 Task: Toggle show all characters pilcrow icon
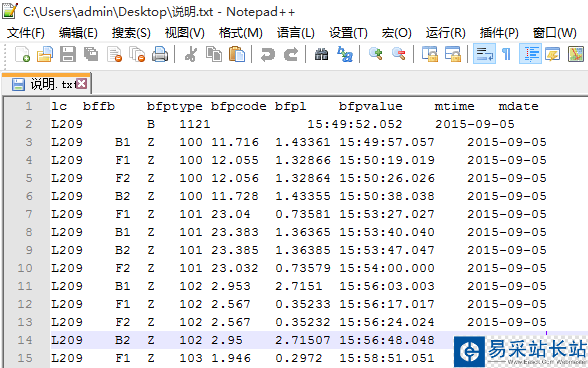(x=507, y=54)
